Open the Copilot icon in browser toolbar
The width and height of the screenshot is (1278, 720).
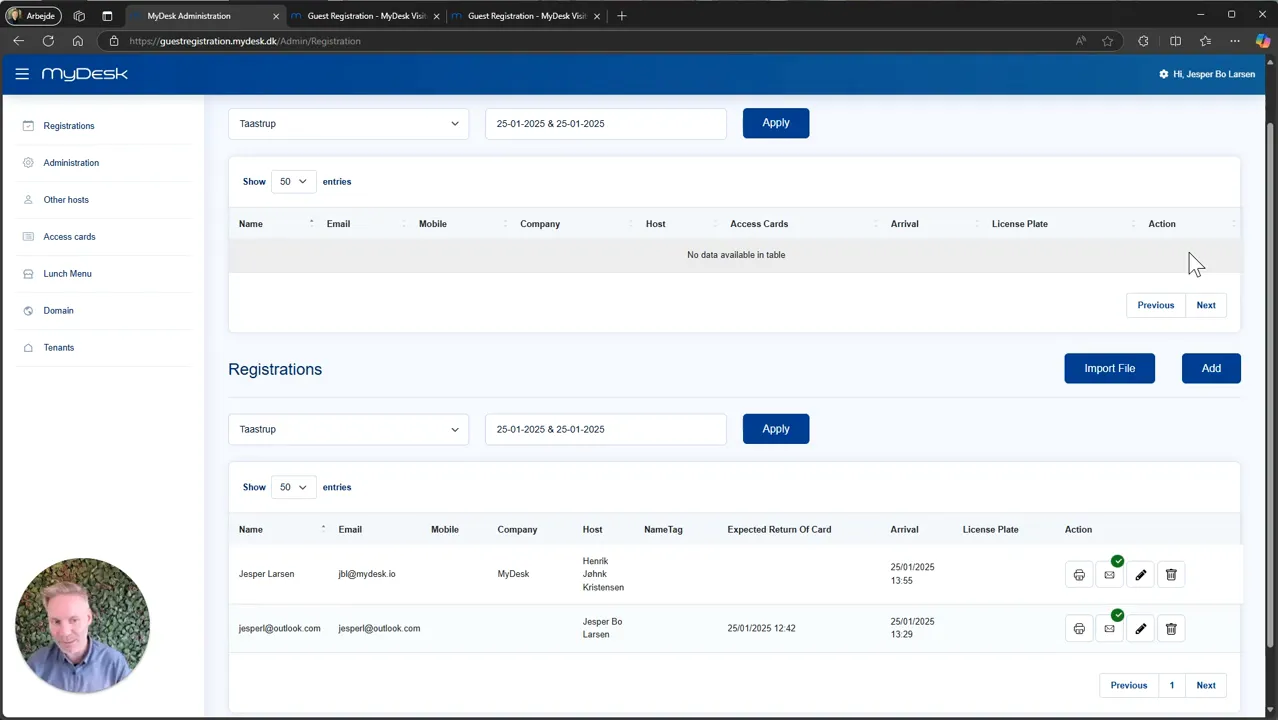click(1263, 41)
